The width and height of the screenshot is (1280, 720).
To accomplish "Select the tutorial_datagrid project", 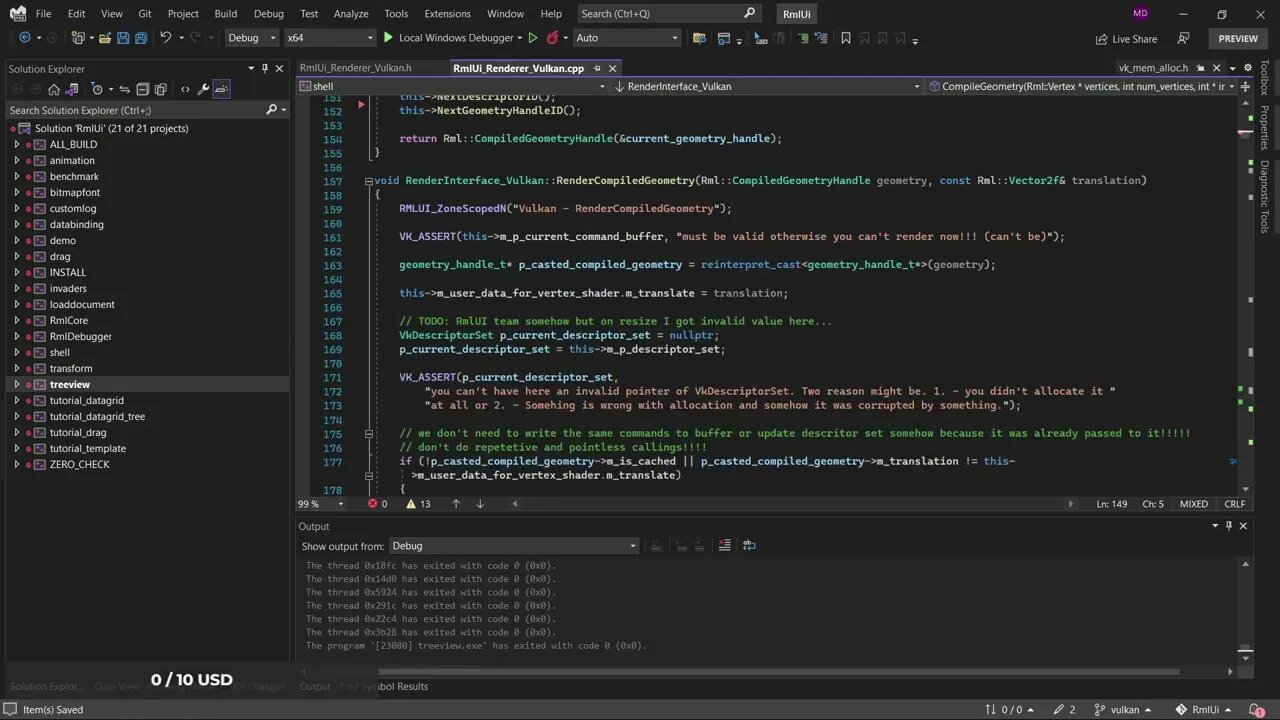I will click(87, 401).
